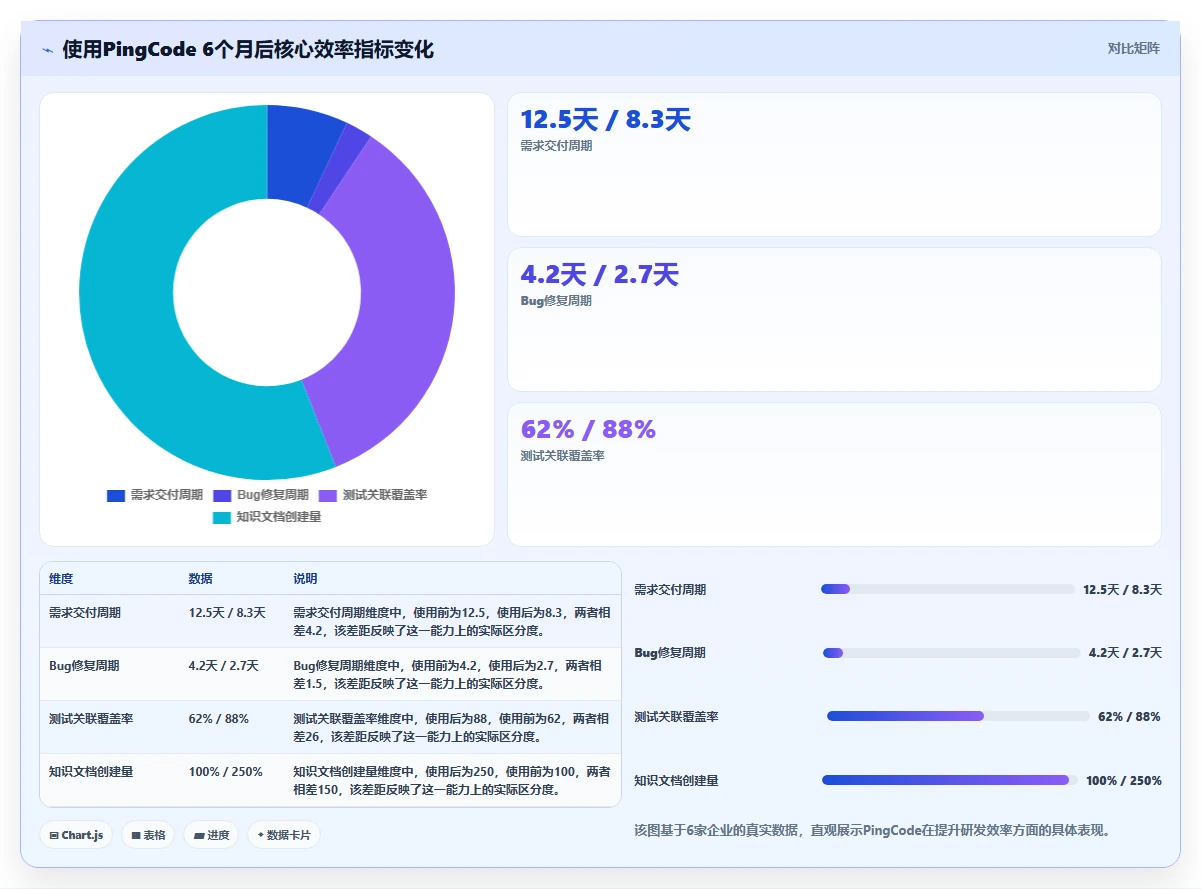The image size is (1201, 889).
Task: Click the 需求交付周期 progress bar
Action: (948, 589)
